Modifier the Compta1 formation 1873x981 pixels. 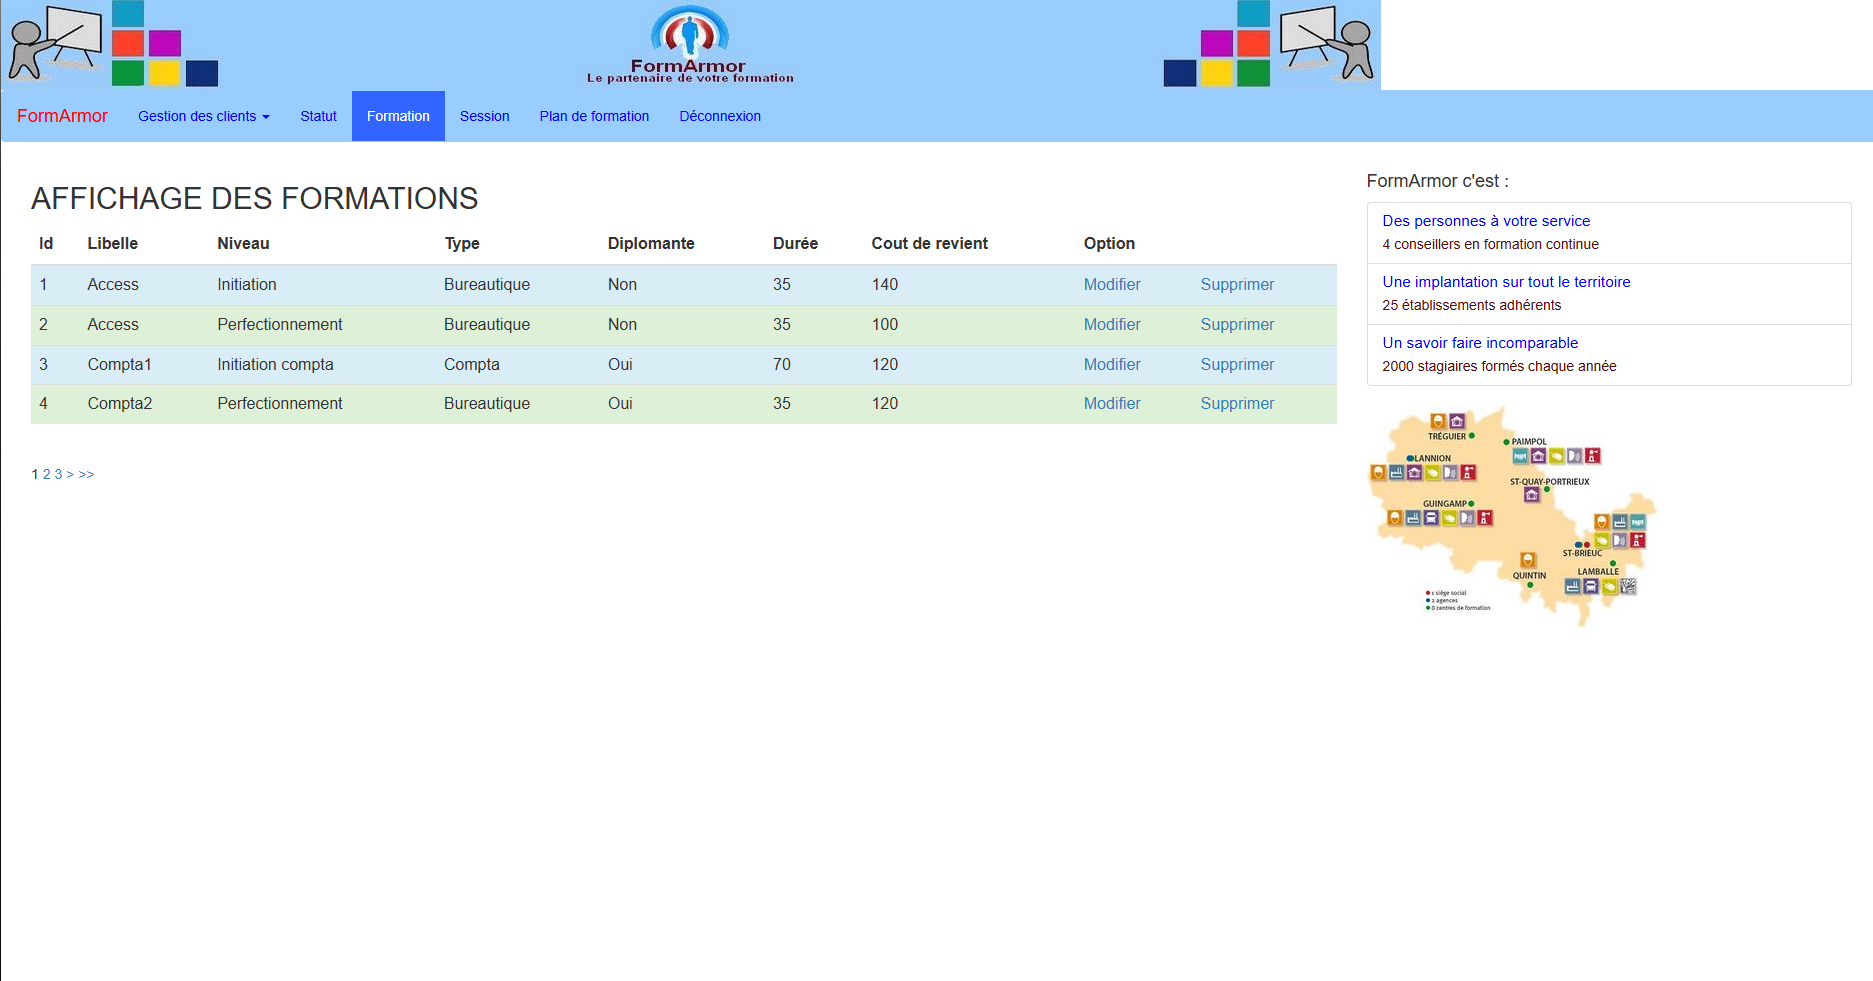1112,365
